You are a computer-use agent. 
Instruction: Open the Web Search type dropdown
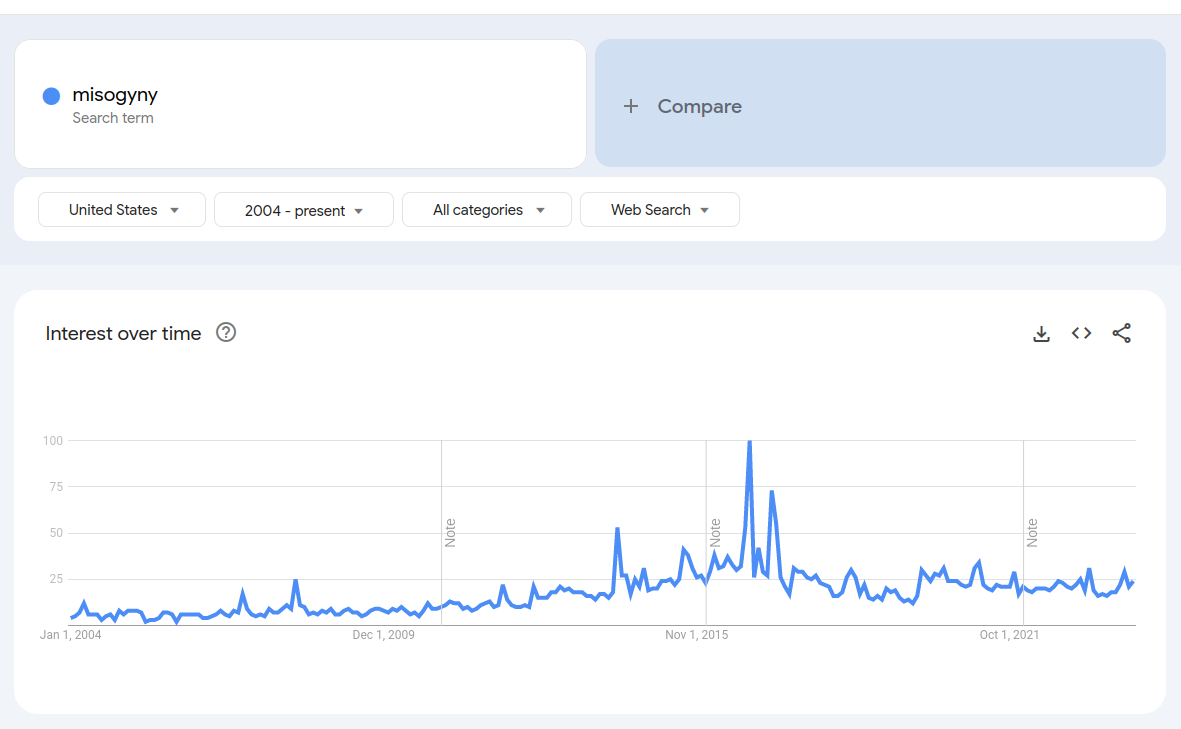[660, 209]
